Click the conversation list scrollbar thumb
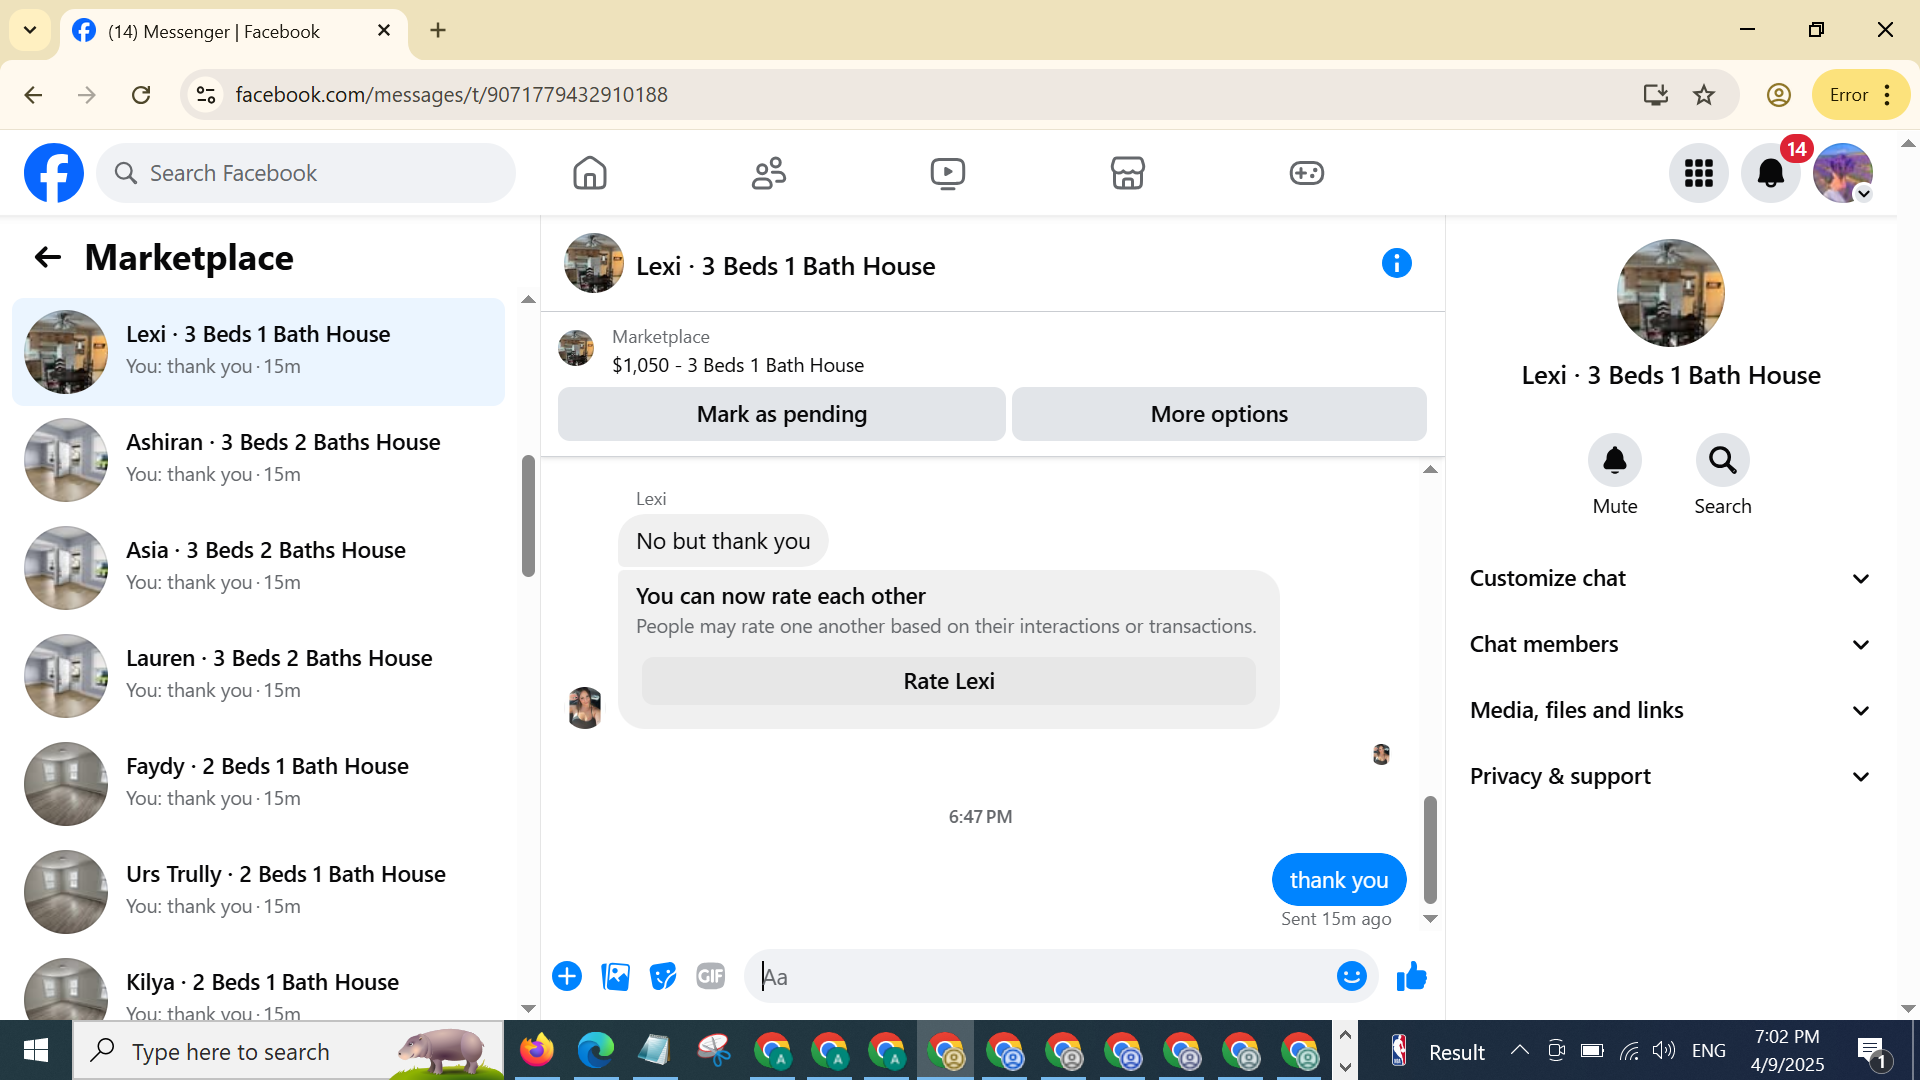 (x=528, y=516)
